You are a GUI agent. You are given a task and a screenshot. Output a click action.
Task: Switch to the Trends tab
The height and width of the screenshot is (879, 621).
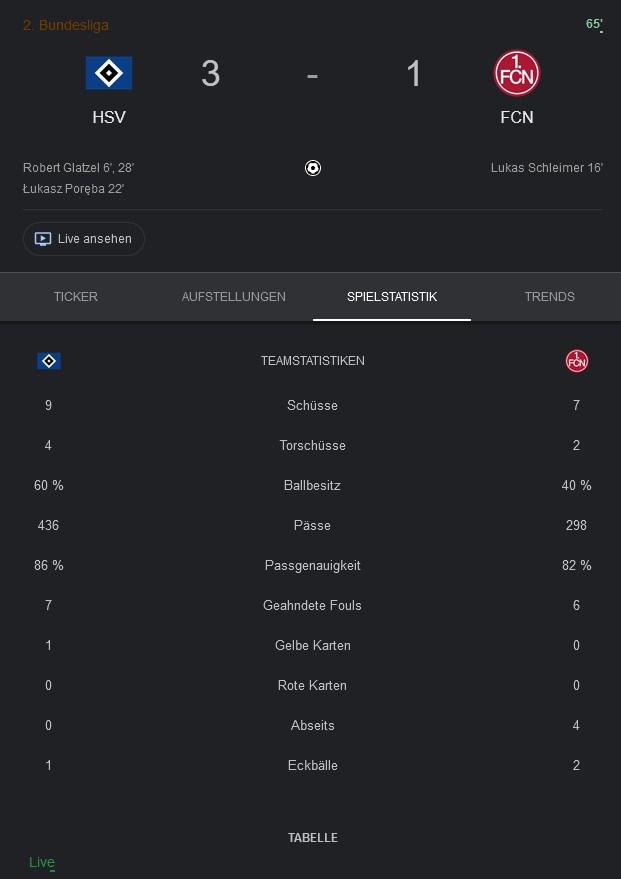click(x=549, y=297)
